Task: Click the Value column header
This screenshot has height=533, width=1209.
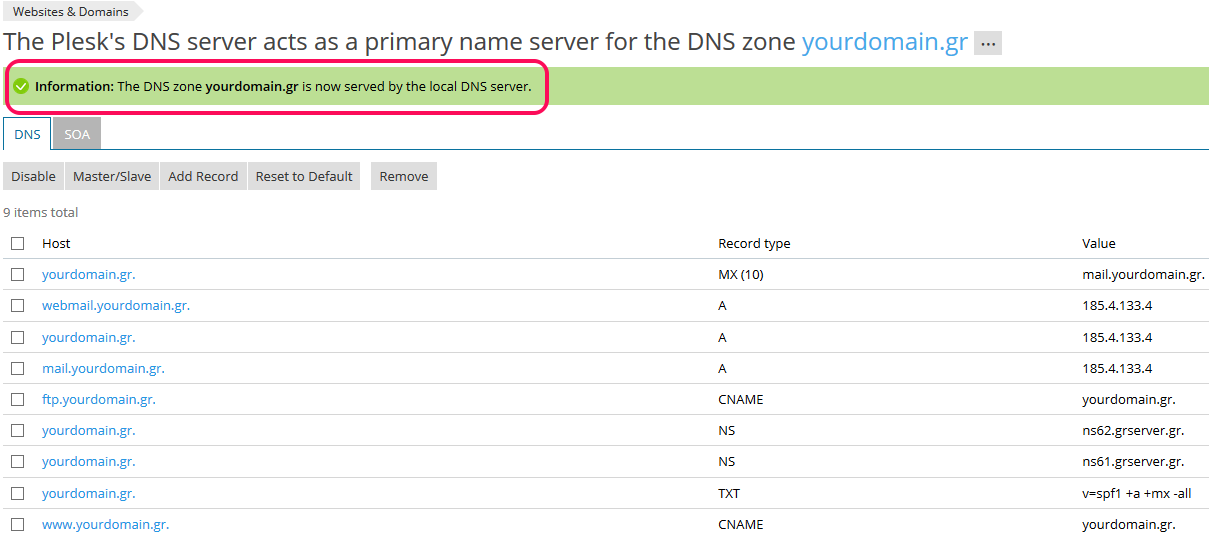Action: tap(1099, 243)
